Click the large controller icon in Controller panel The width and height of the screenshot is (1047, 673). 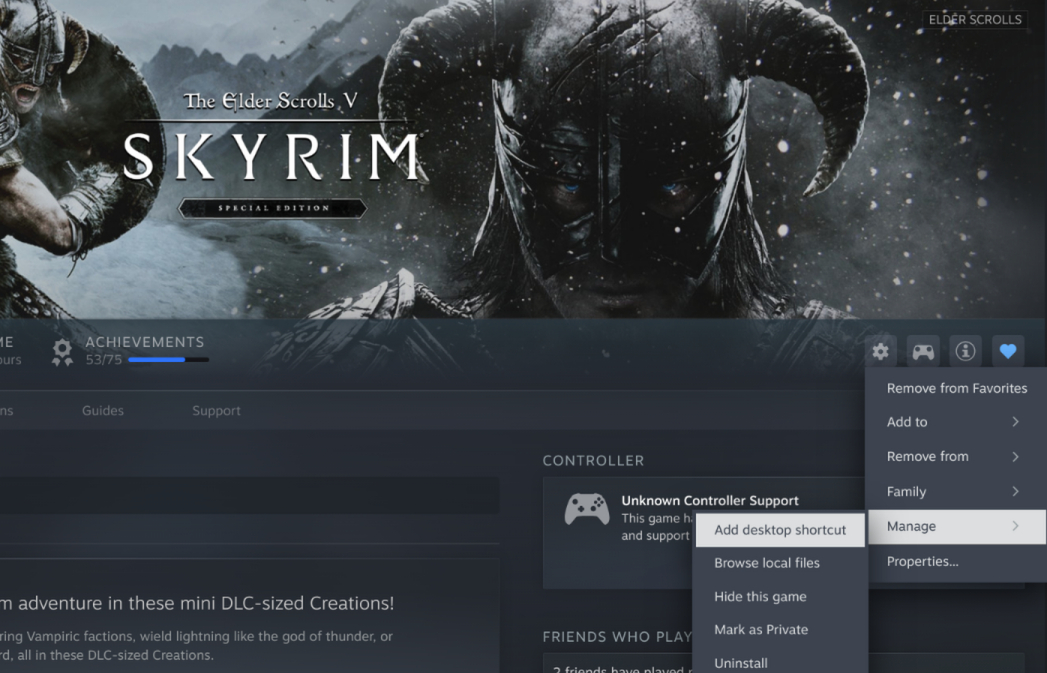tap(586, 509)
